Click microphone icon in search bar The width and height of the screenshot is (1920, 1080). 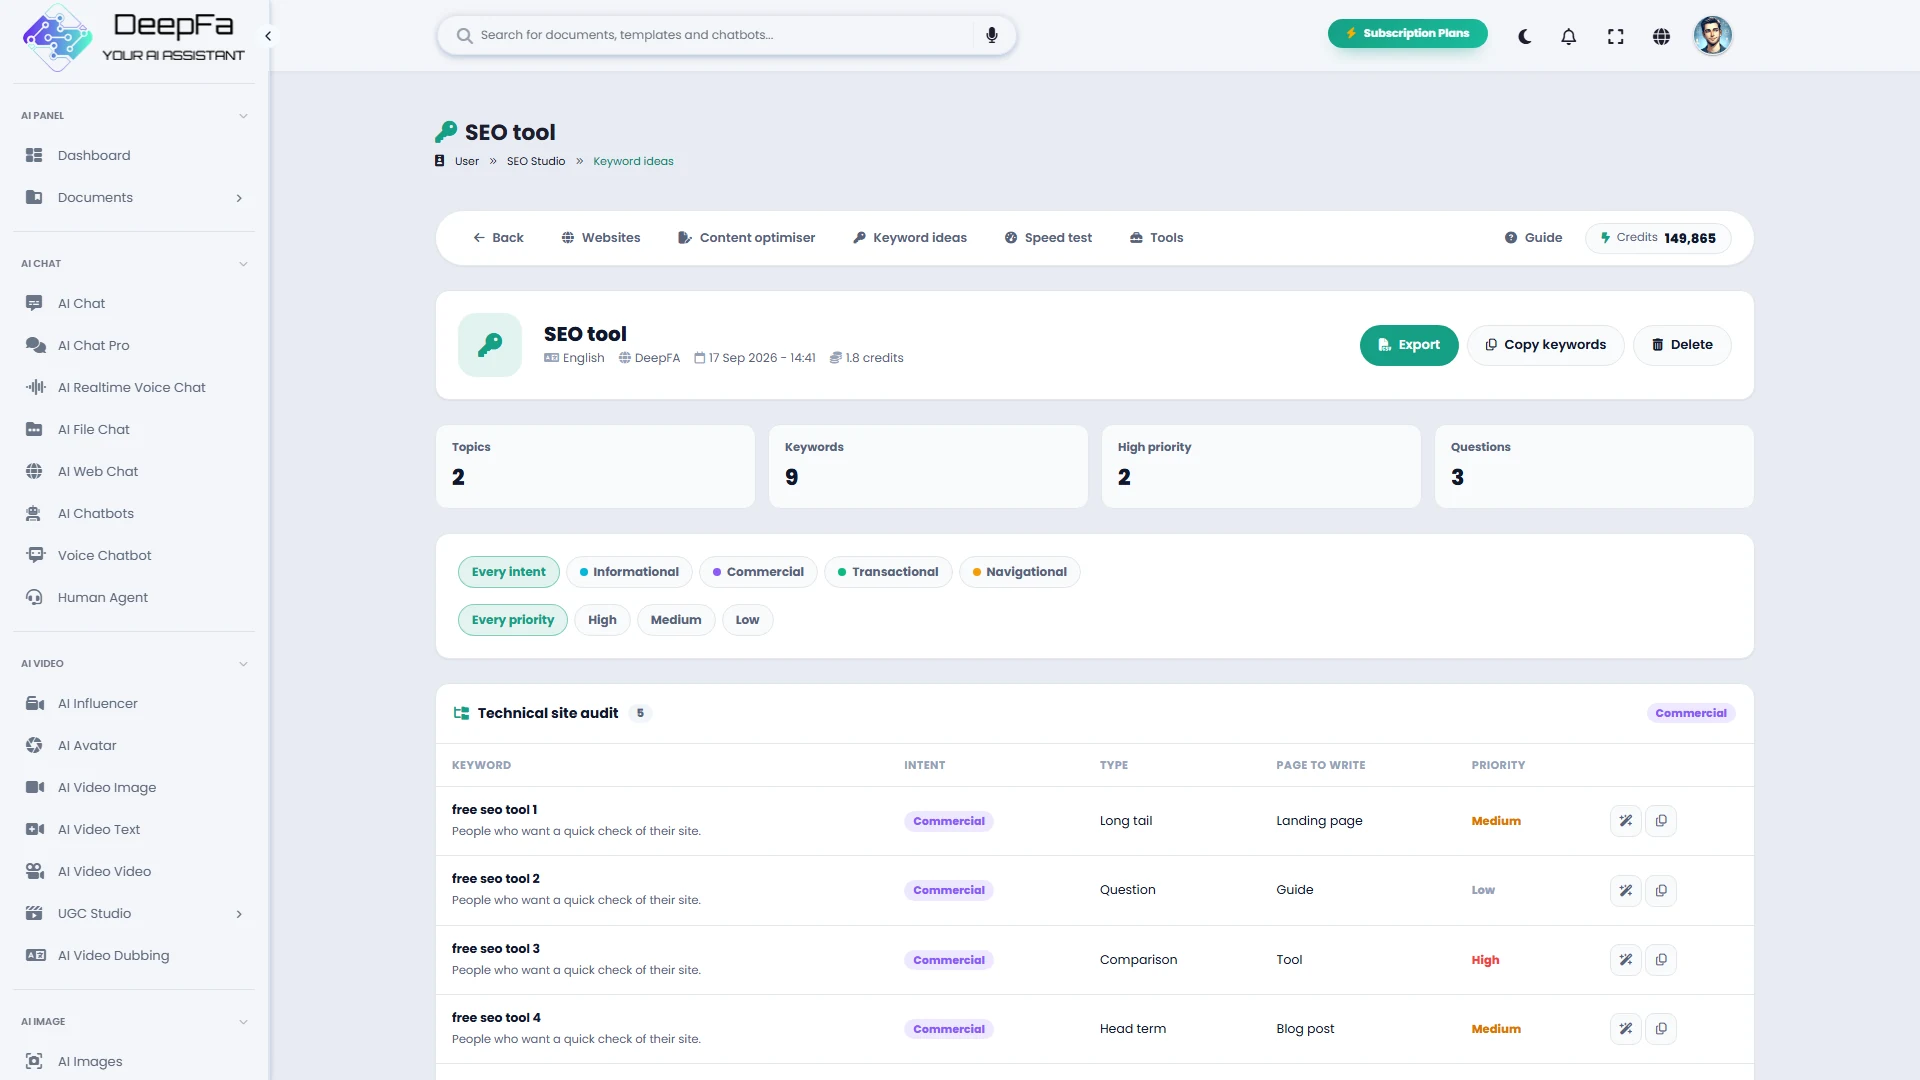coord(992,35)
